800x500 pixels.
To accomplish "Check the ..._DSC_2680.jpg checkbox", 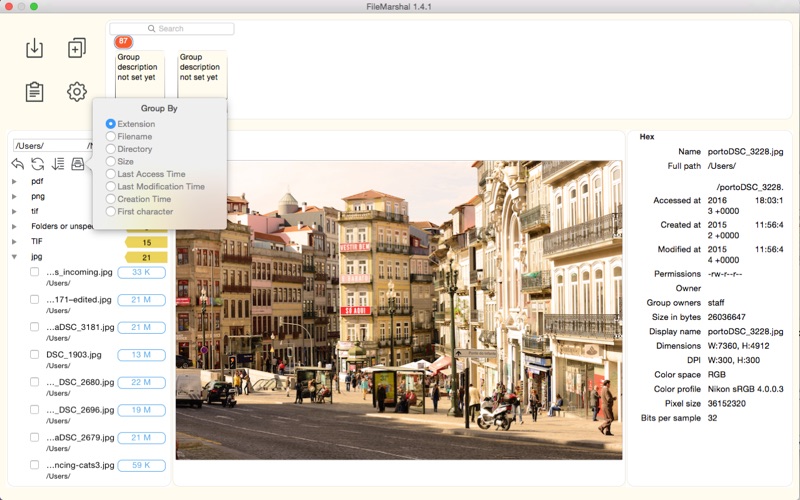I will (x=34, y=382).
